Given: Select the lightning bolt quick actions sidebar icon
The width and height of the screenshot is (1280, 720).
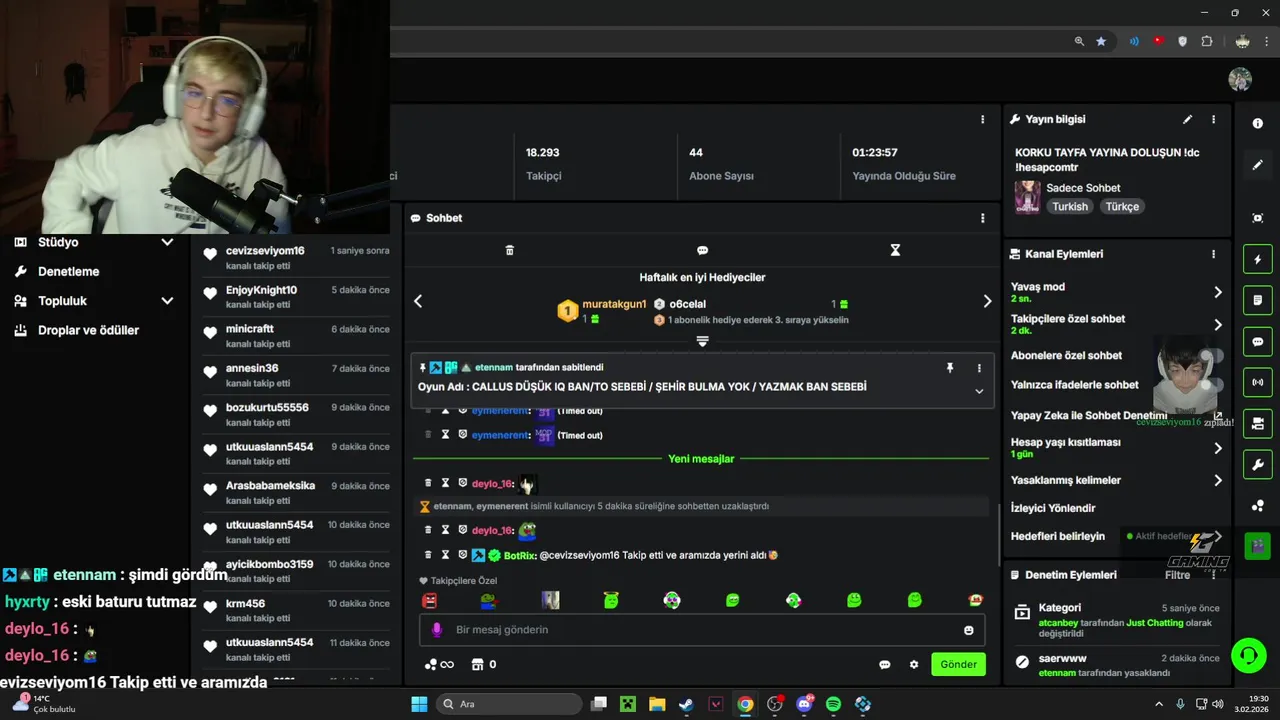Looking at the screenshot, I should (x=1258, y=260).
